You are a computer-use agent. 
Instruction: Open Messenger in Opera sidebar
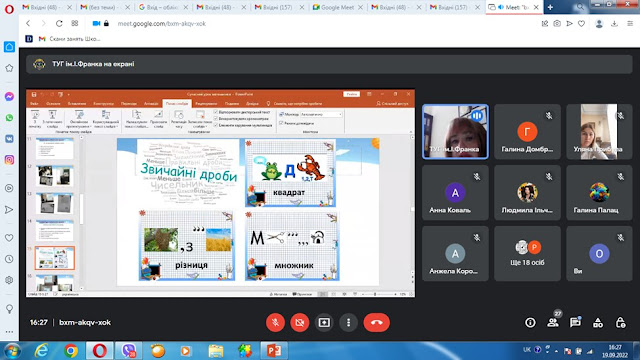coord(9,96)
